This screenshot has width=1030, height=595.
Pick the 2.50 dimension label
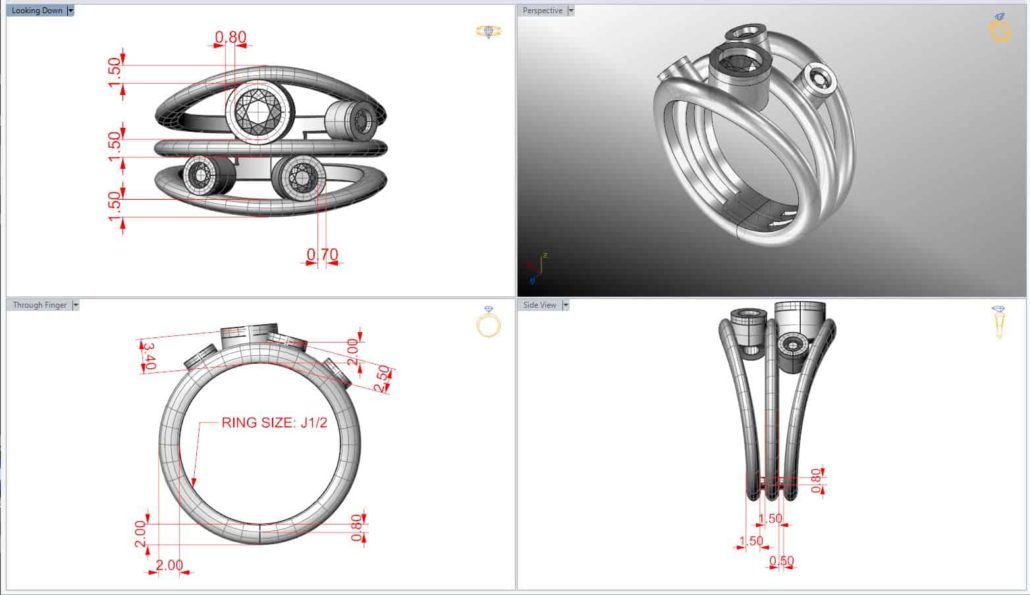[380, 377]
